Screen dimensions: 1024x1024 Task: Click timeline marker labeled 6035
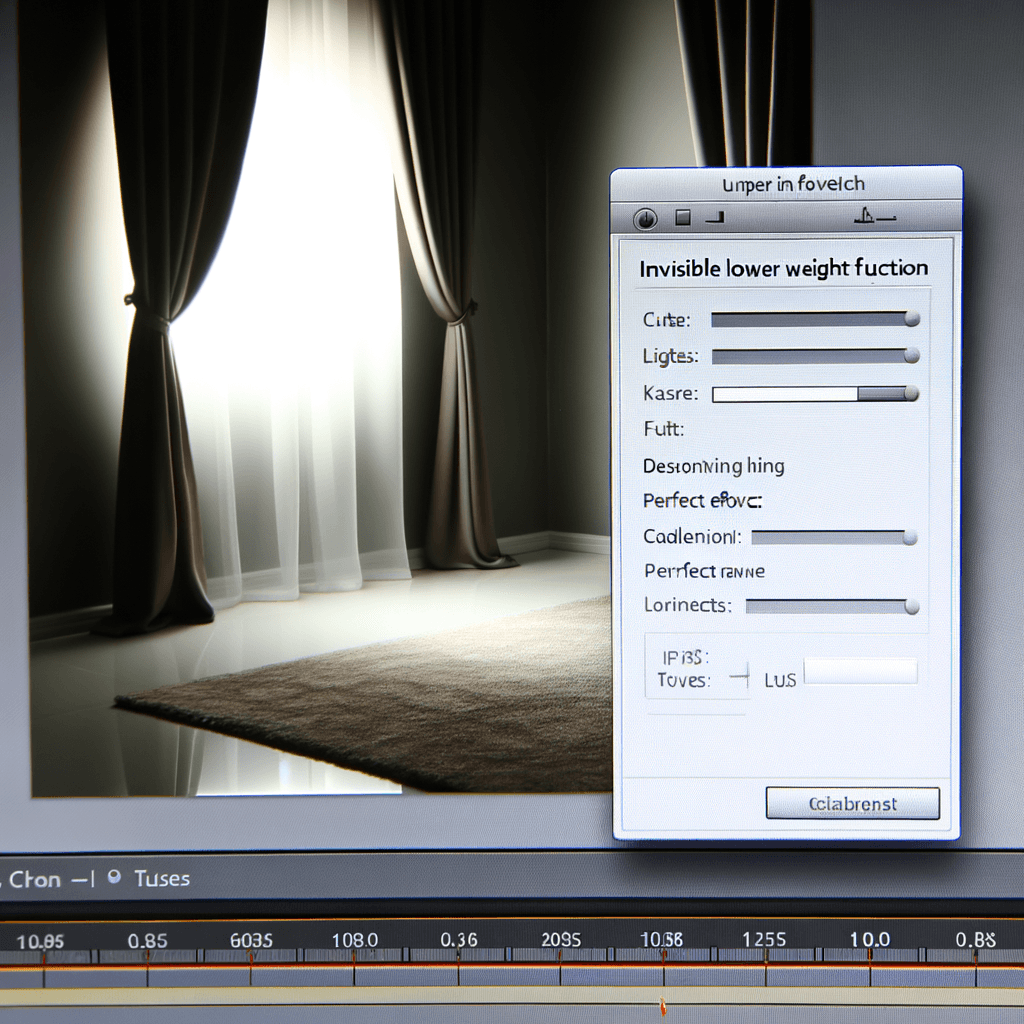[251, 940]
